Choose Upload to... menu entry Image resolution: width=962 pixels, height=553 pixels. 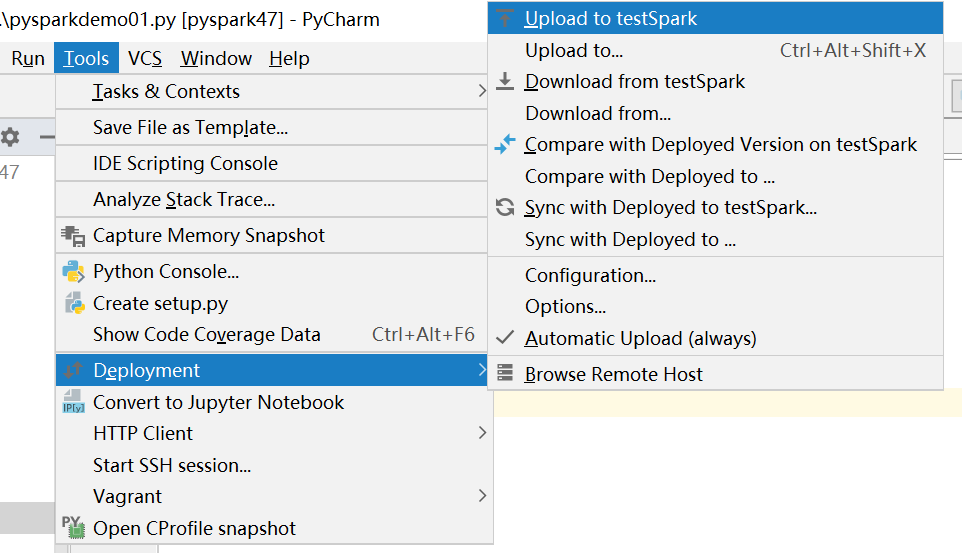715,50
